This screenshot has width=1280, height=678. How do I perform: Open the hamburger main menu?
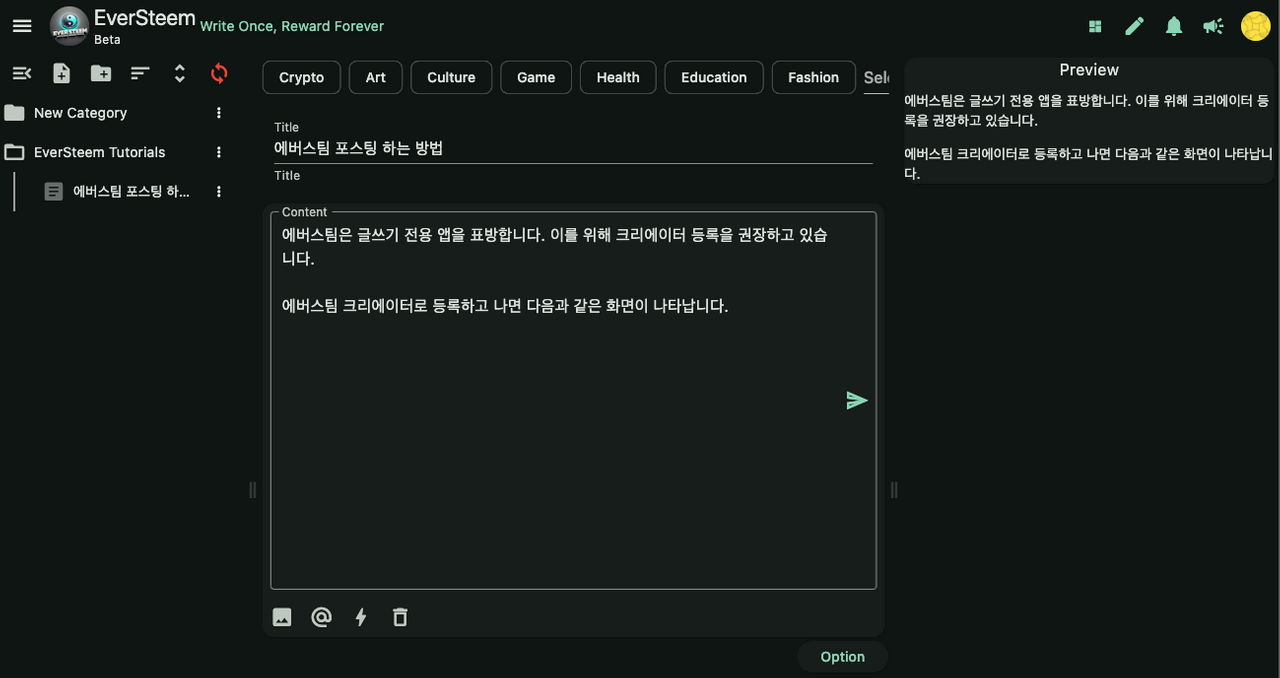22,26
